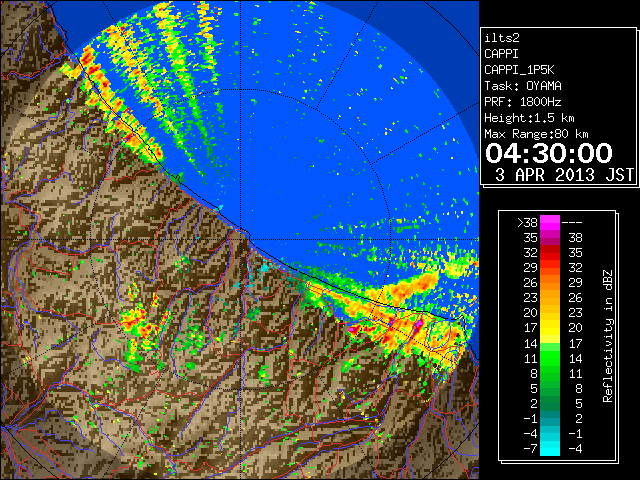
Task: Pick the green 5–8 dBZ swatch
Action: [x=550, y=388]
